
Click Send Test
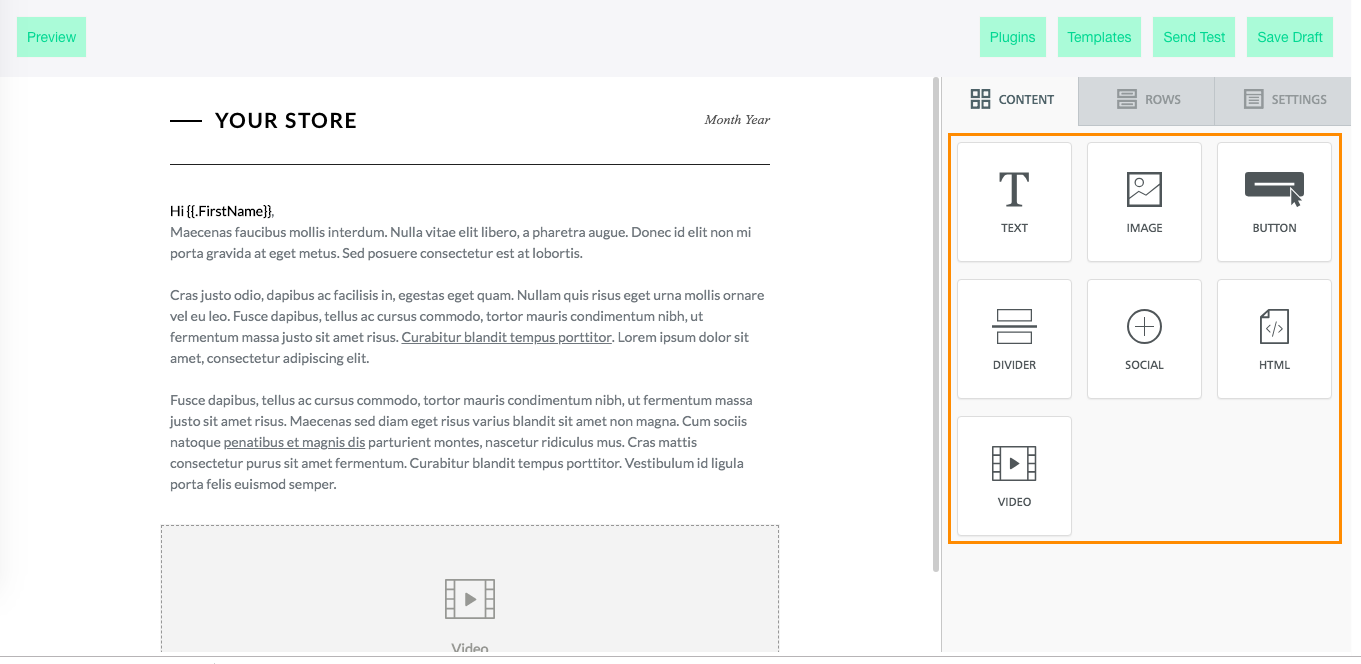1194,37
